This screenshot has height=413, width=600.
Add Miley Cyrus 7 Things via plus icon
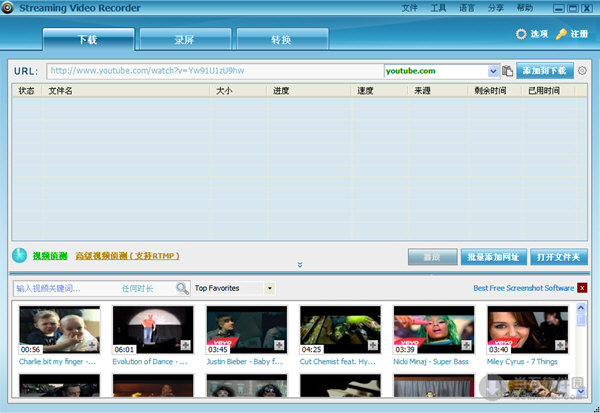coord(560,345)
